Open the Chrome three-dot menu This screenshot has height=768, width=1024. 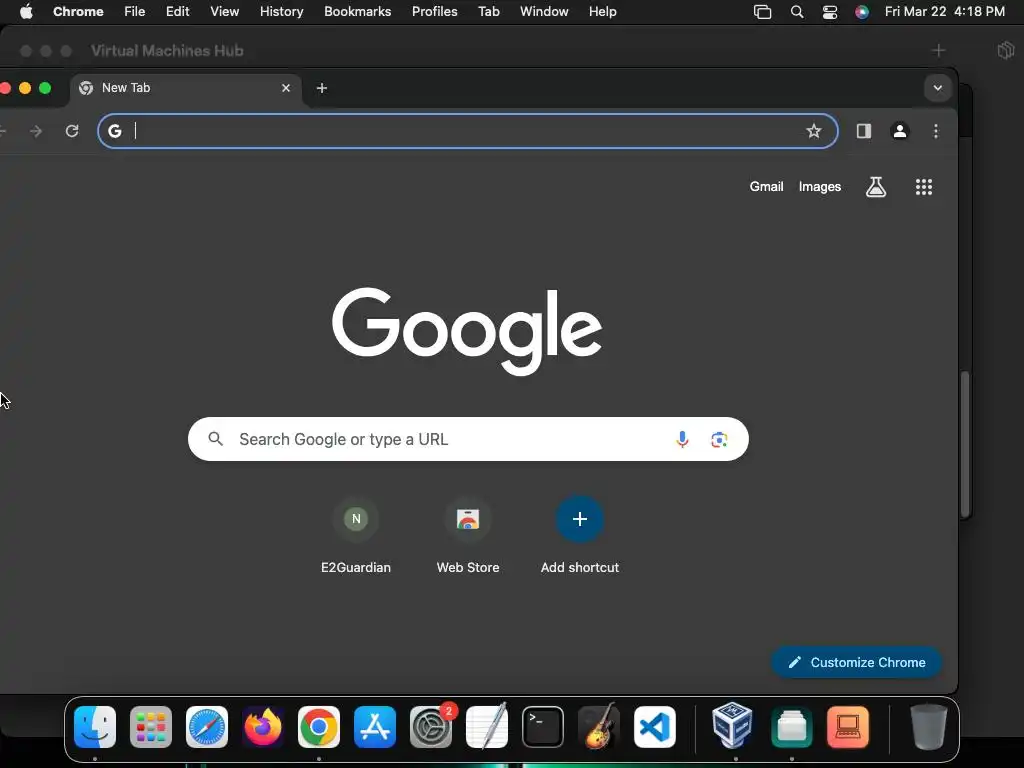[x=935, y=131]
